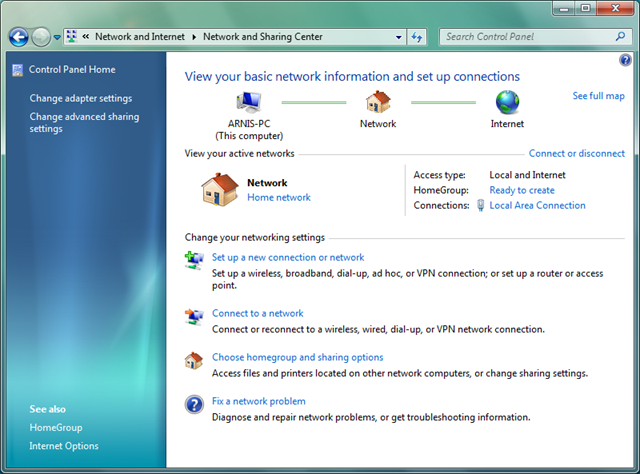Click Fix a network problem link
Viewport: 640px width, 474px height.
pyautogui.click(x=258, y=401)
